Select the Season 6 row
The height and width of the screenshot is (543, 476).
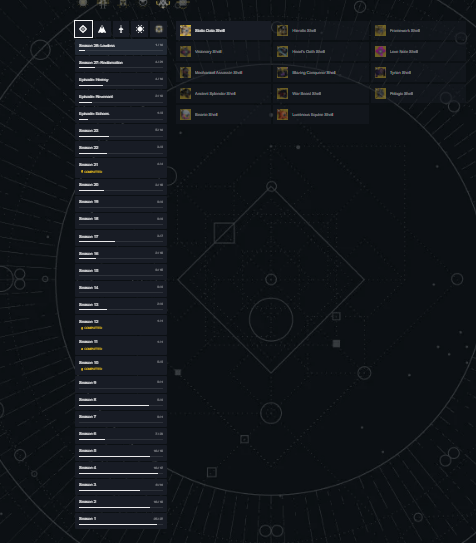click(x=121, y=435)
